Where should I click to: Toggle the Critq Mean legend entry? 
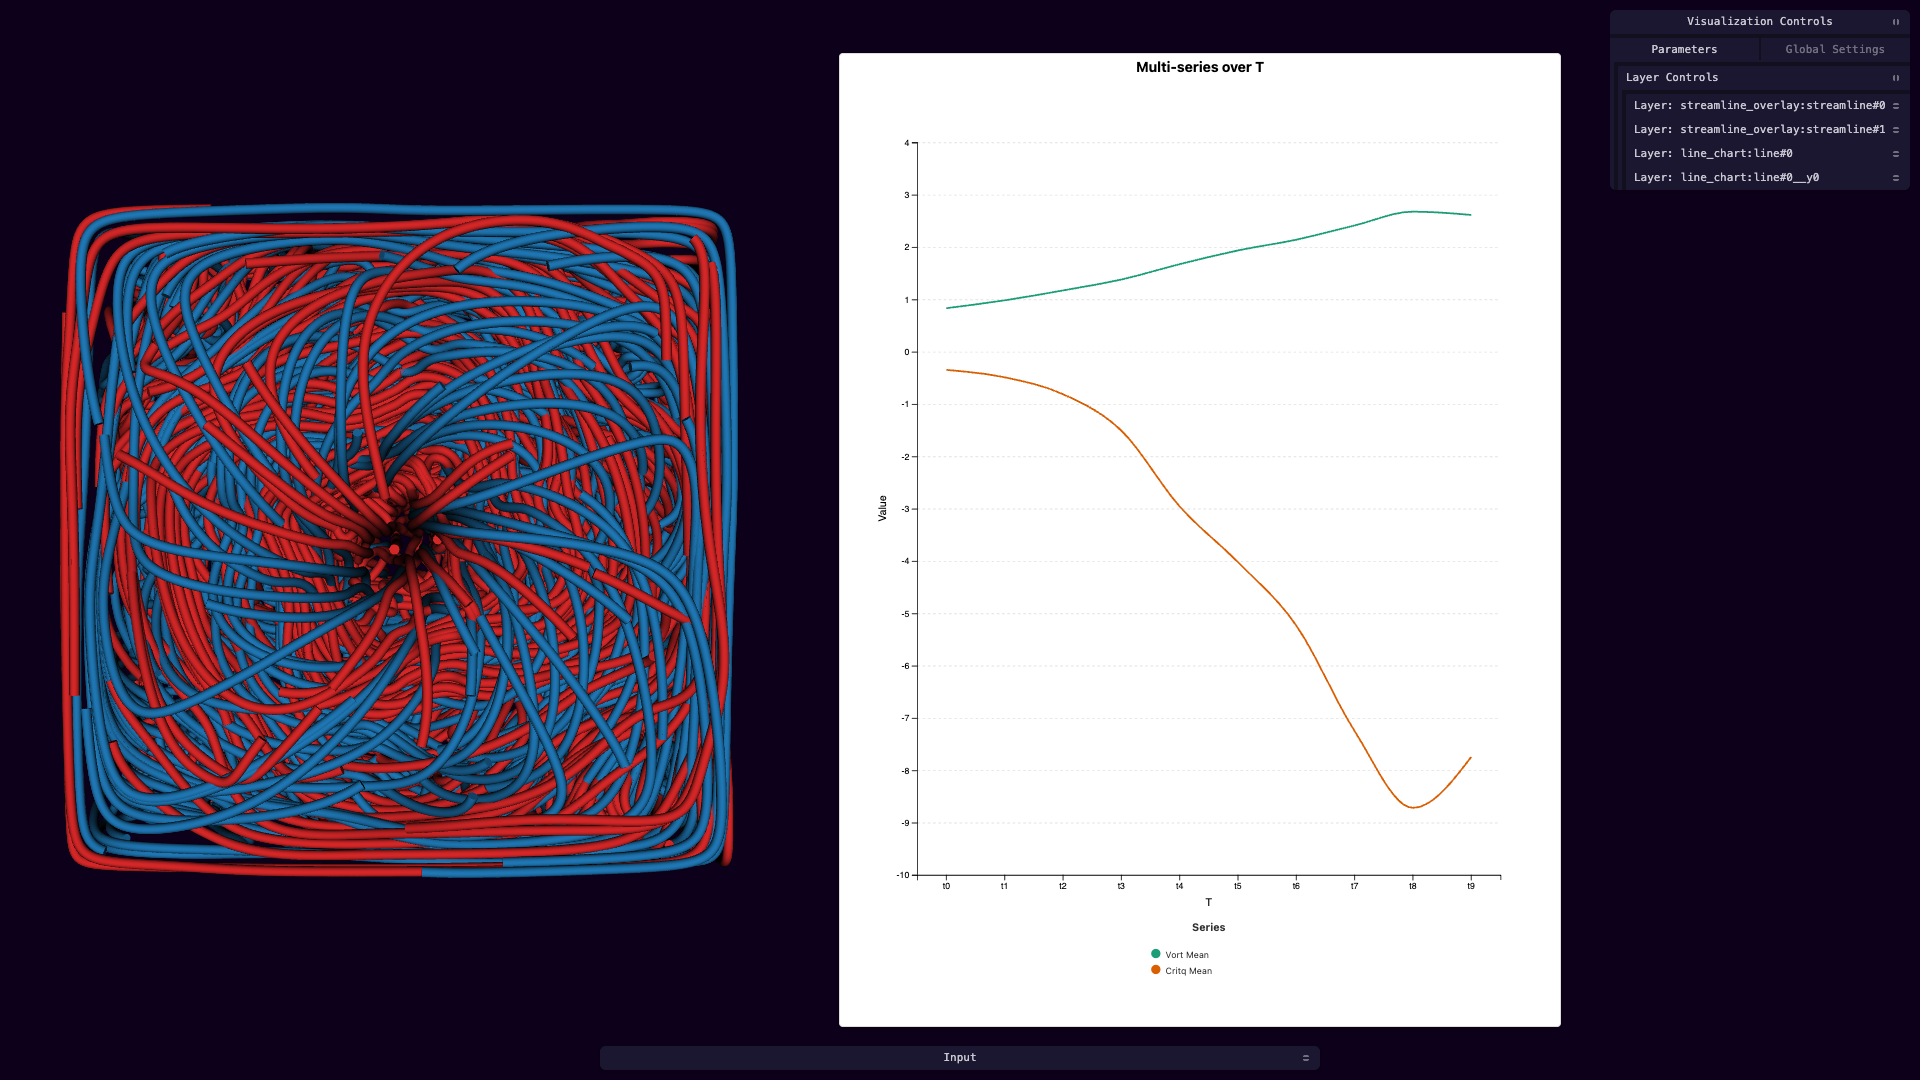click(1181, 970)
